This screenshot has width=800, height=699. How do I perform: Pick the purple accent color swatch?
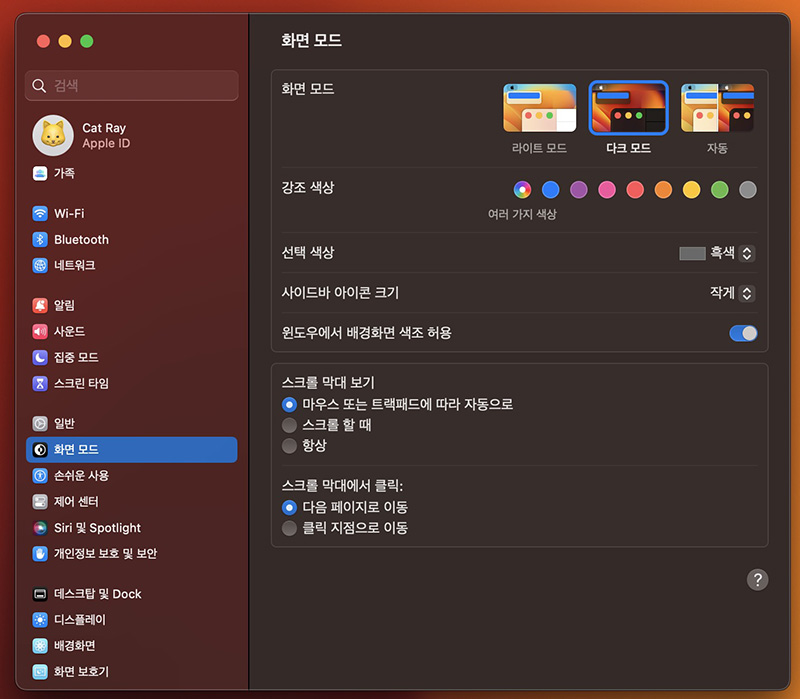point(579,190)
